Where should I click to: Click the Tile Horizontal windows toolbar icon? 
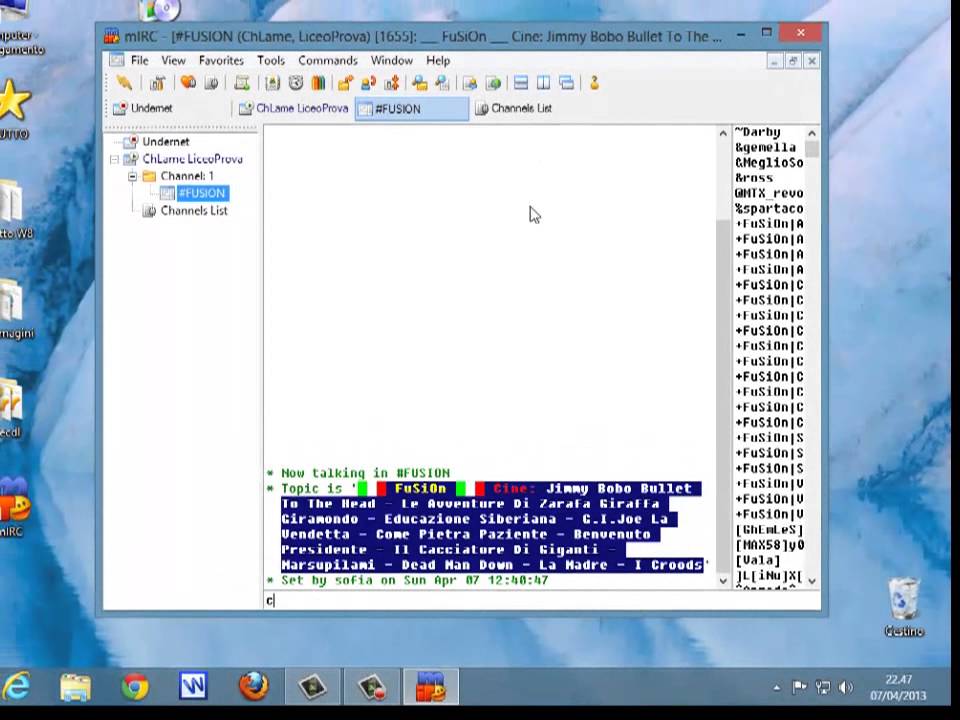(x=520, y=83)
